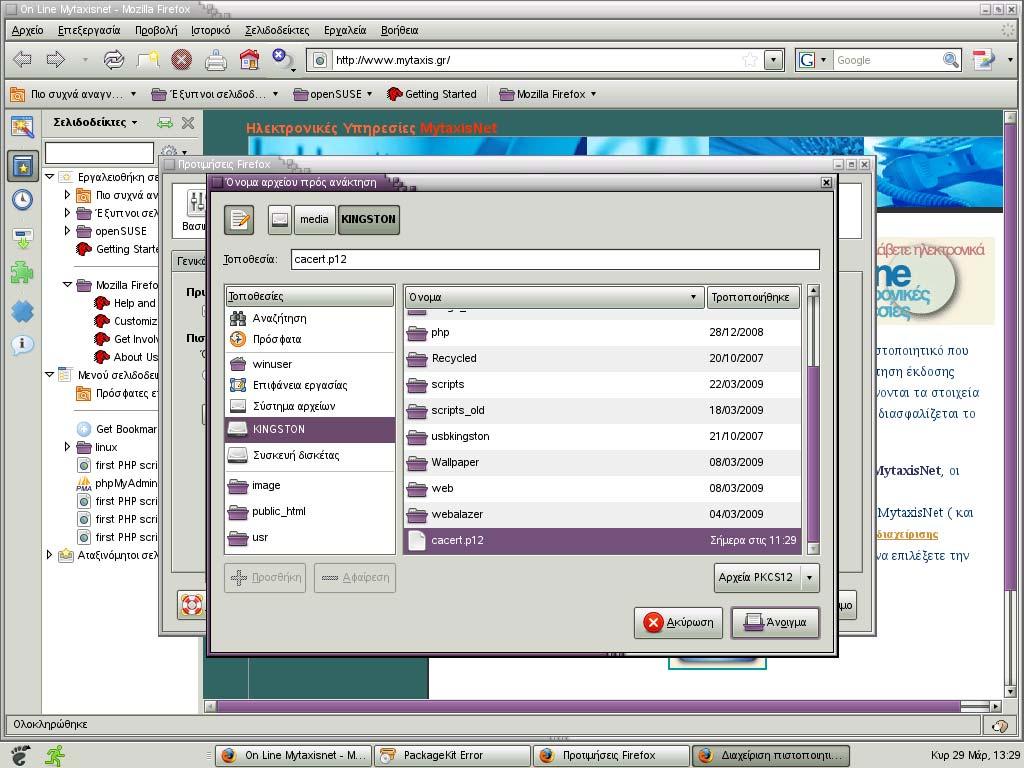This screenshot has height=768, width=1024.
Task: Expand the Mozilla Firefox toolbar bookmark folder
Action: coord(547,94)
